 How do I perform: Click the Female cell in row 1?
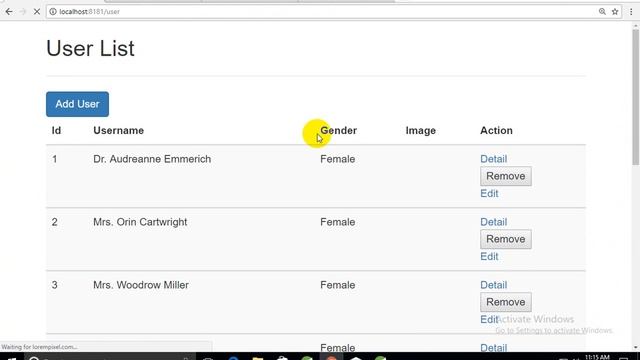coord(338,159)
